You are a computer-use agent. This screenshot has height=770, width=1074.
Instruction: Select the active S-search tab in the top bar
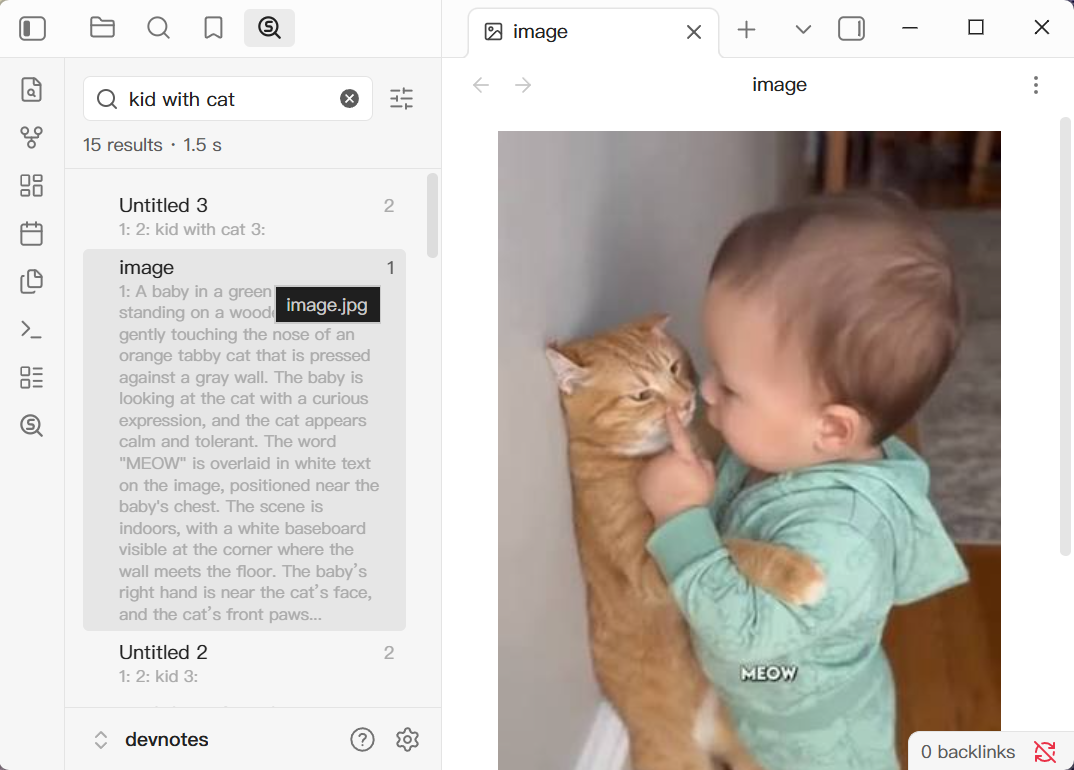(269, 28)
